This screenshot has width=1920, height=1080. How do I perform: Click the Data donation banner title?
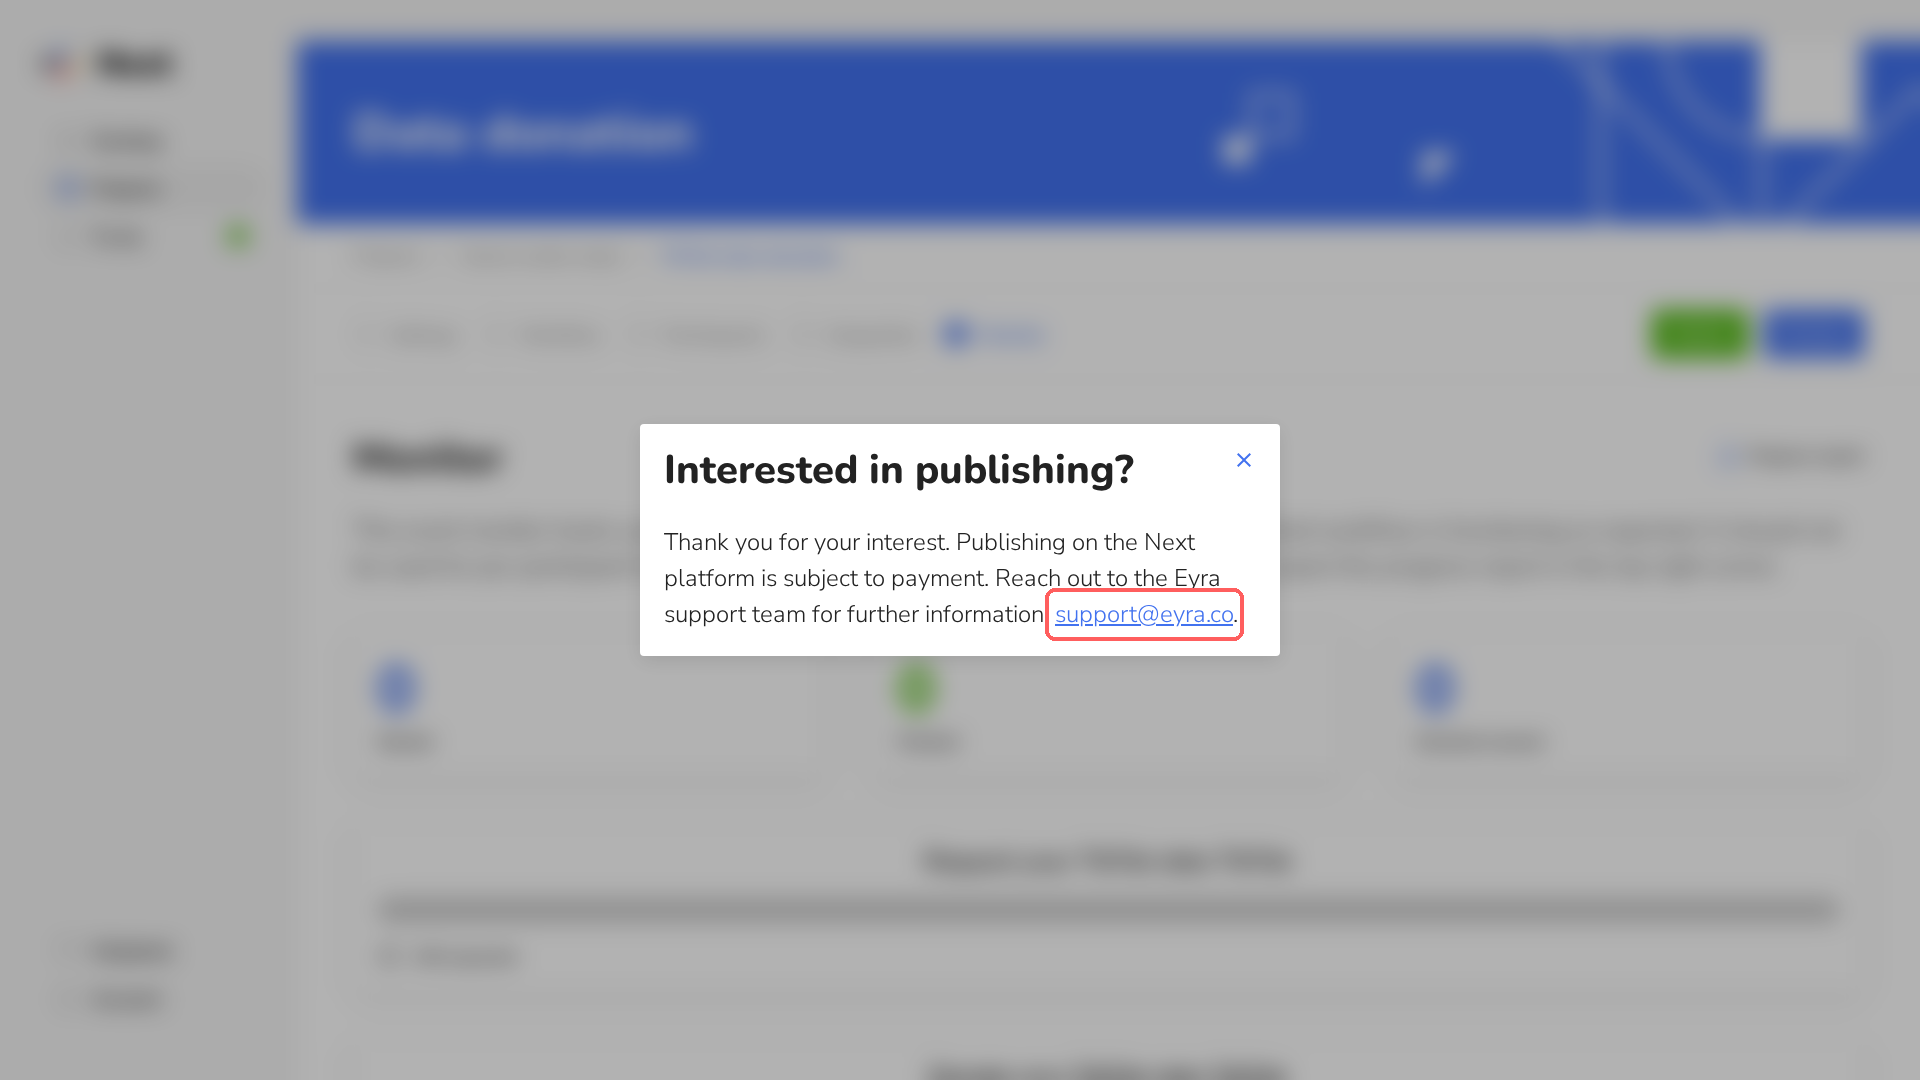pyautogui.click(x=520, y=133)
